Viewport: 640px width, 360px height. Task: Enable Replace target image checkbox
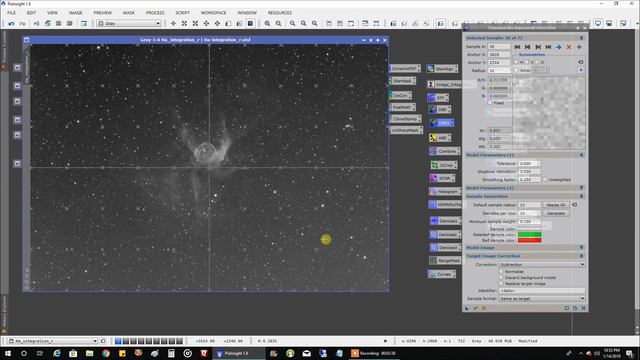pyautogui.click(x=501, y=283)
